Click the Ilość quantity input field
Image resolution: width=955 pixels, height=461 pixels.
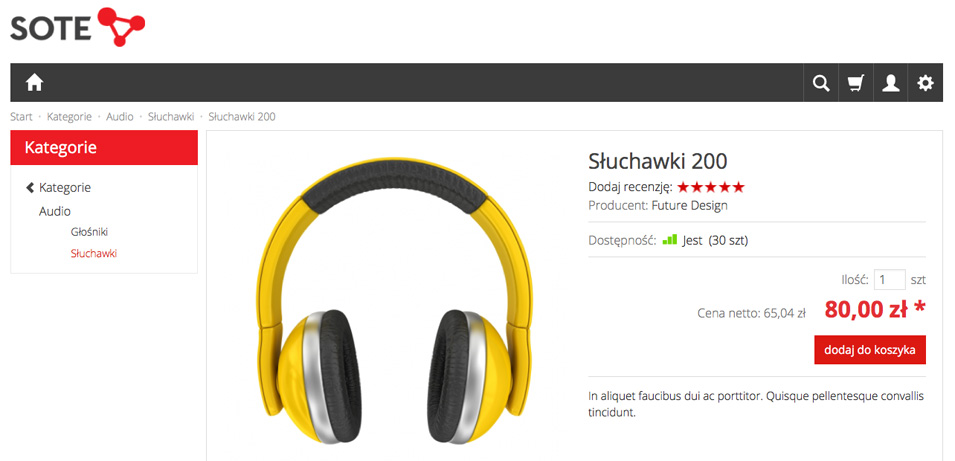pos(889,280)
